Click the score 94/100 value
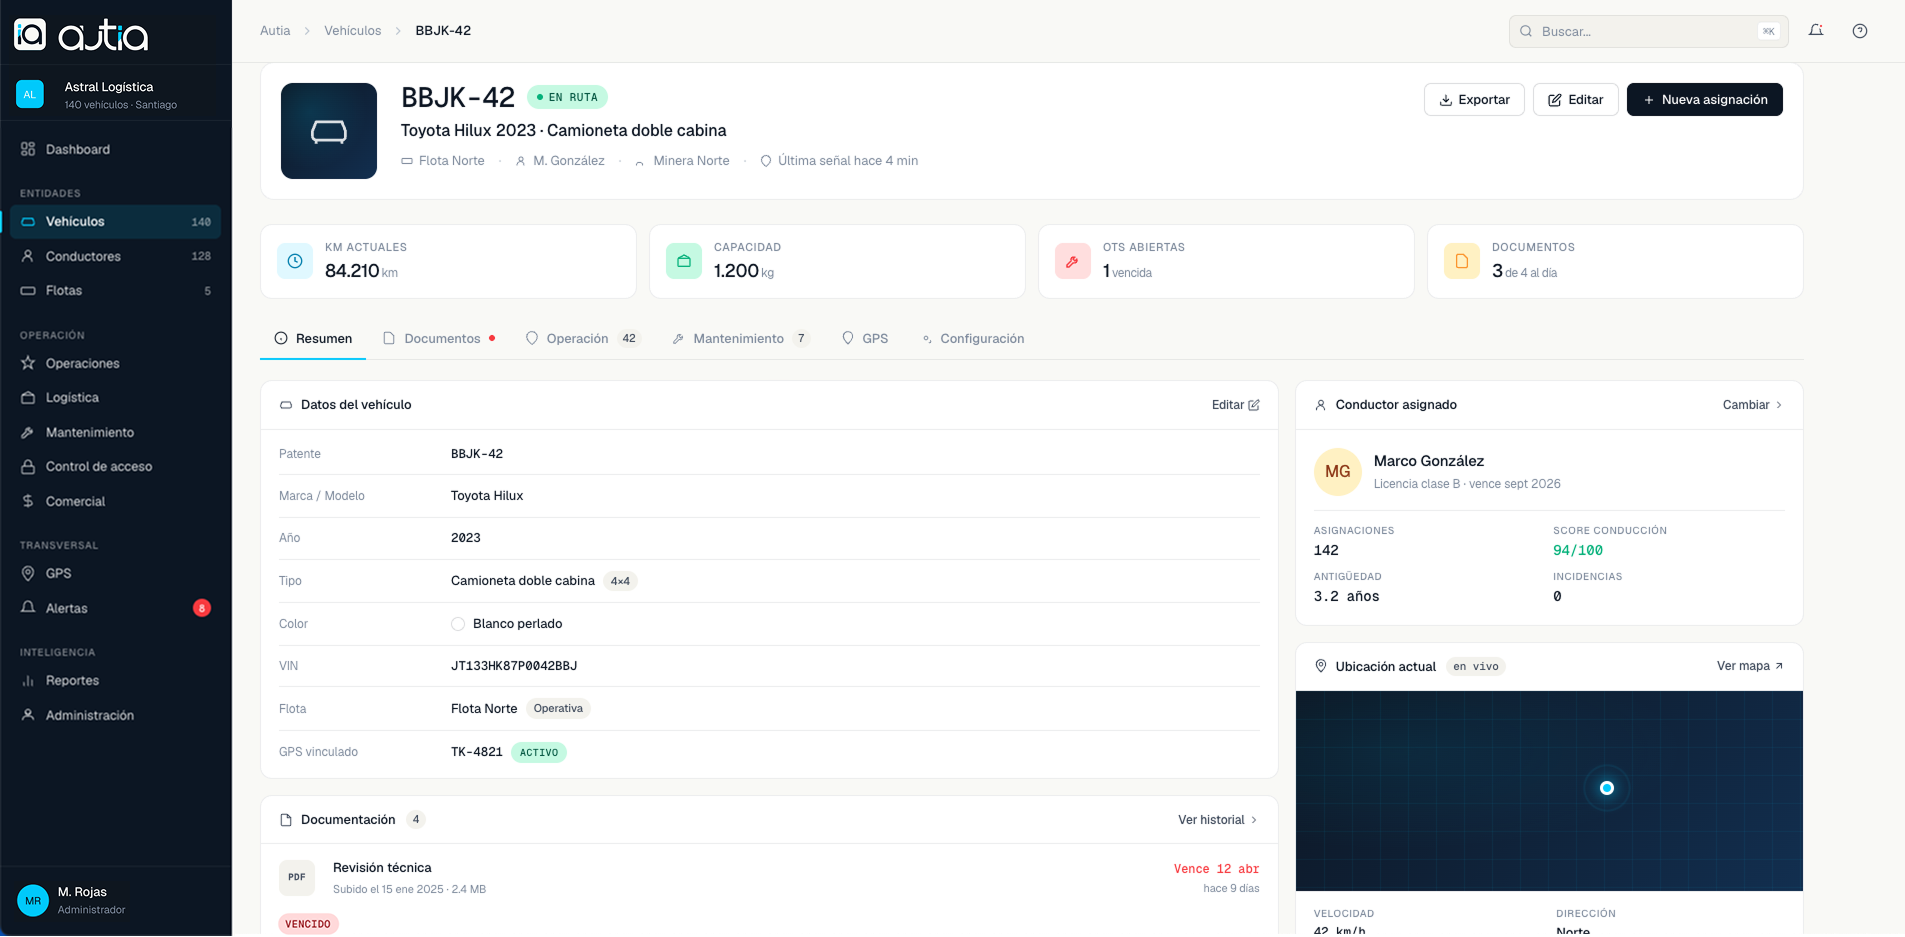Image resolution: width=1905 pixels, height=937 pixels. pos(1578,551)
